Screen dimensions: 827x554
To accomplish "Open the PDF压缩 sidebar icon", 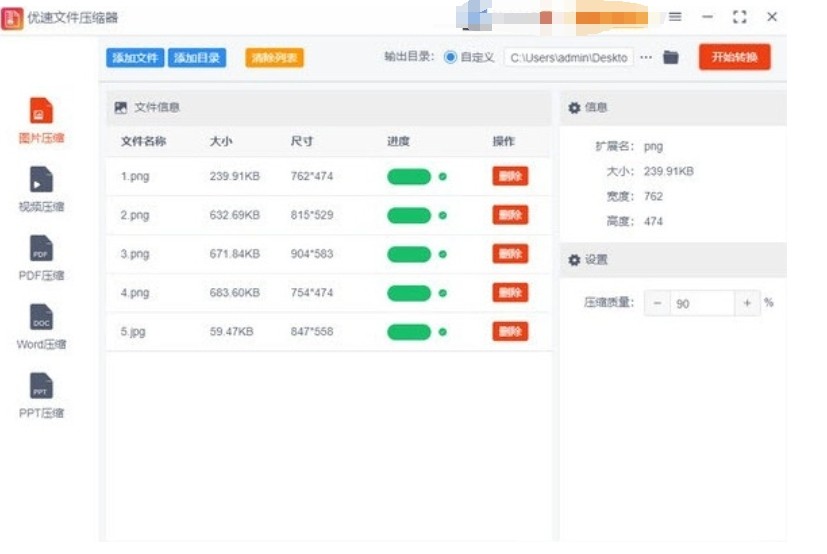I will coord(41,249).
